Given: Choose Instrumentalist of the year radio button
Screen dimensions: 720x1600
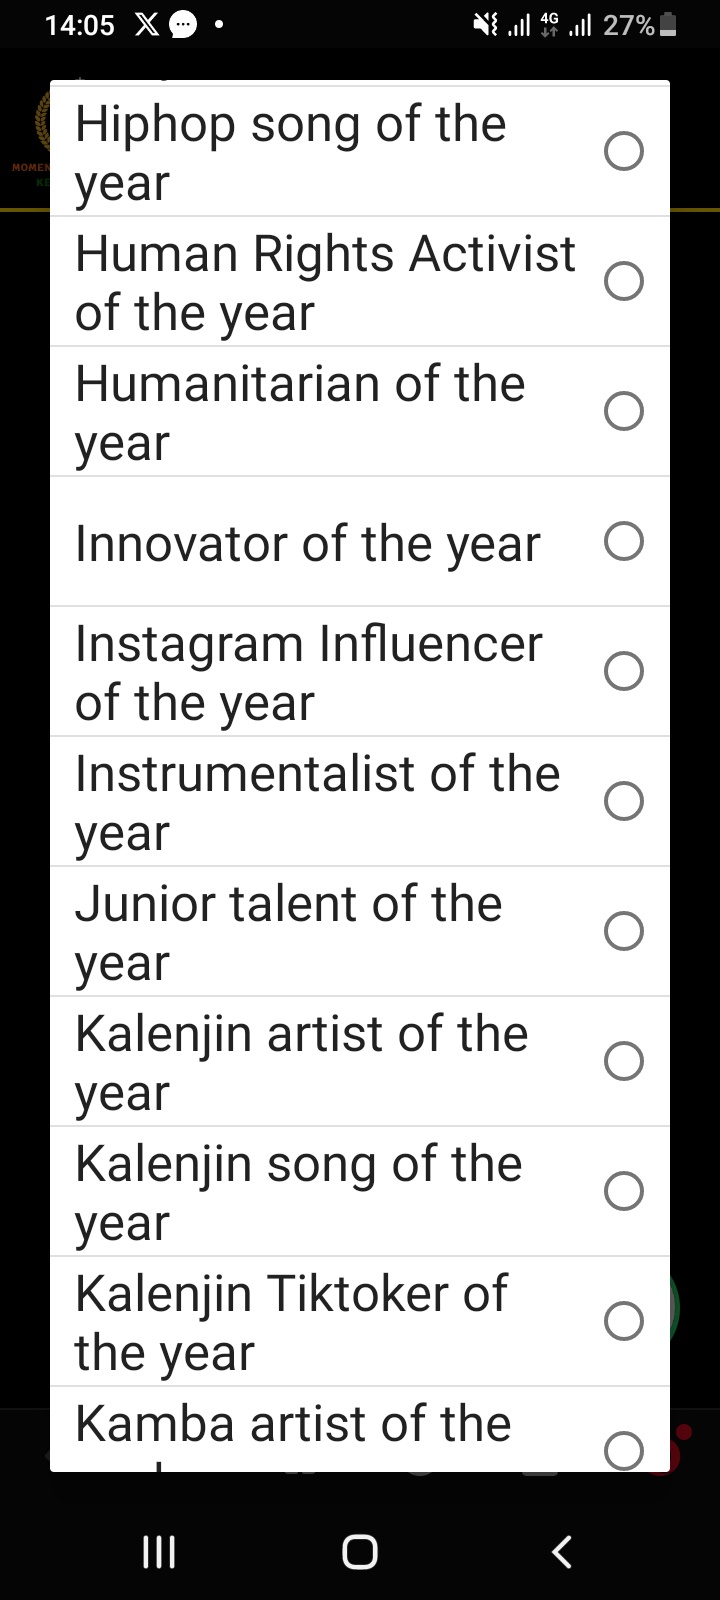Looking at the screenshot, I should pos(623,801).
